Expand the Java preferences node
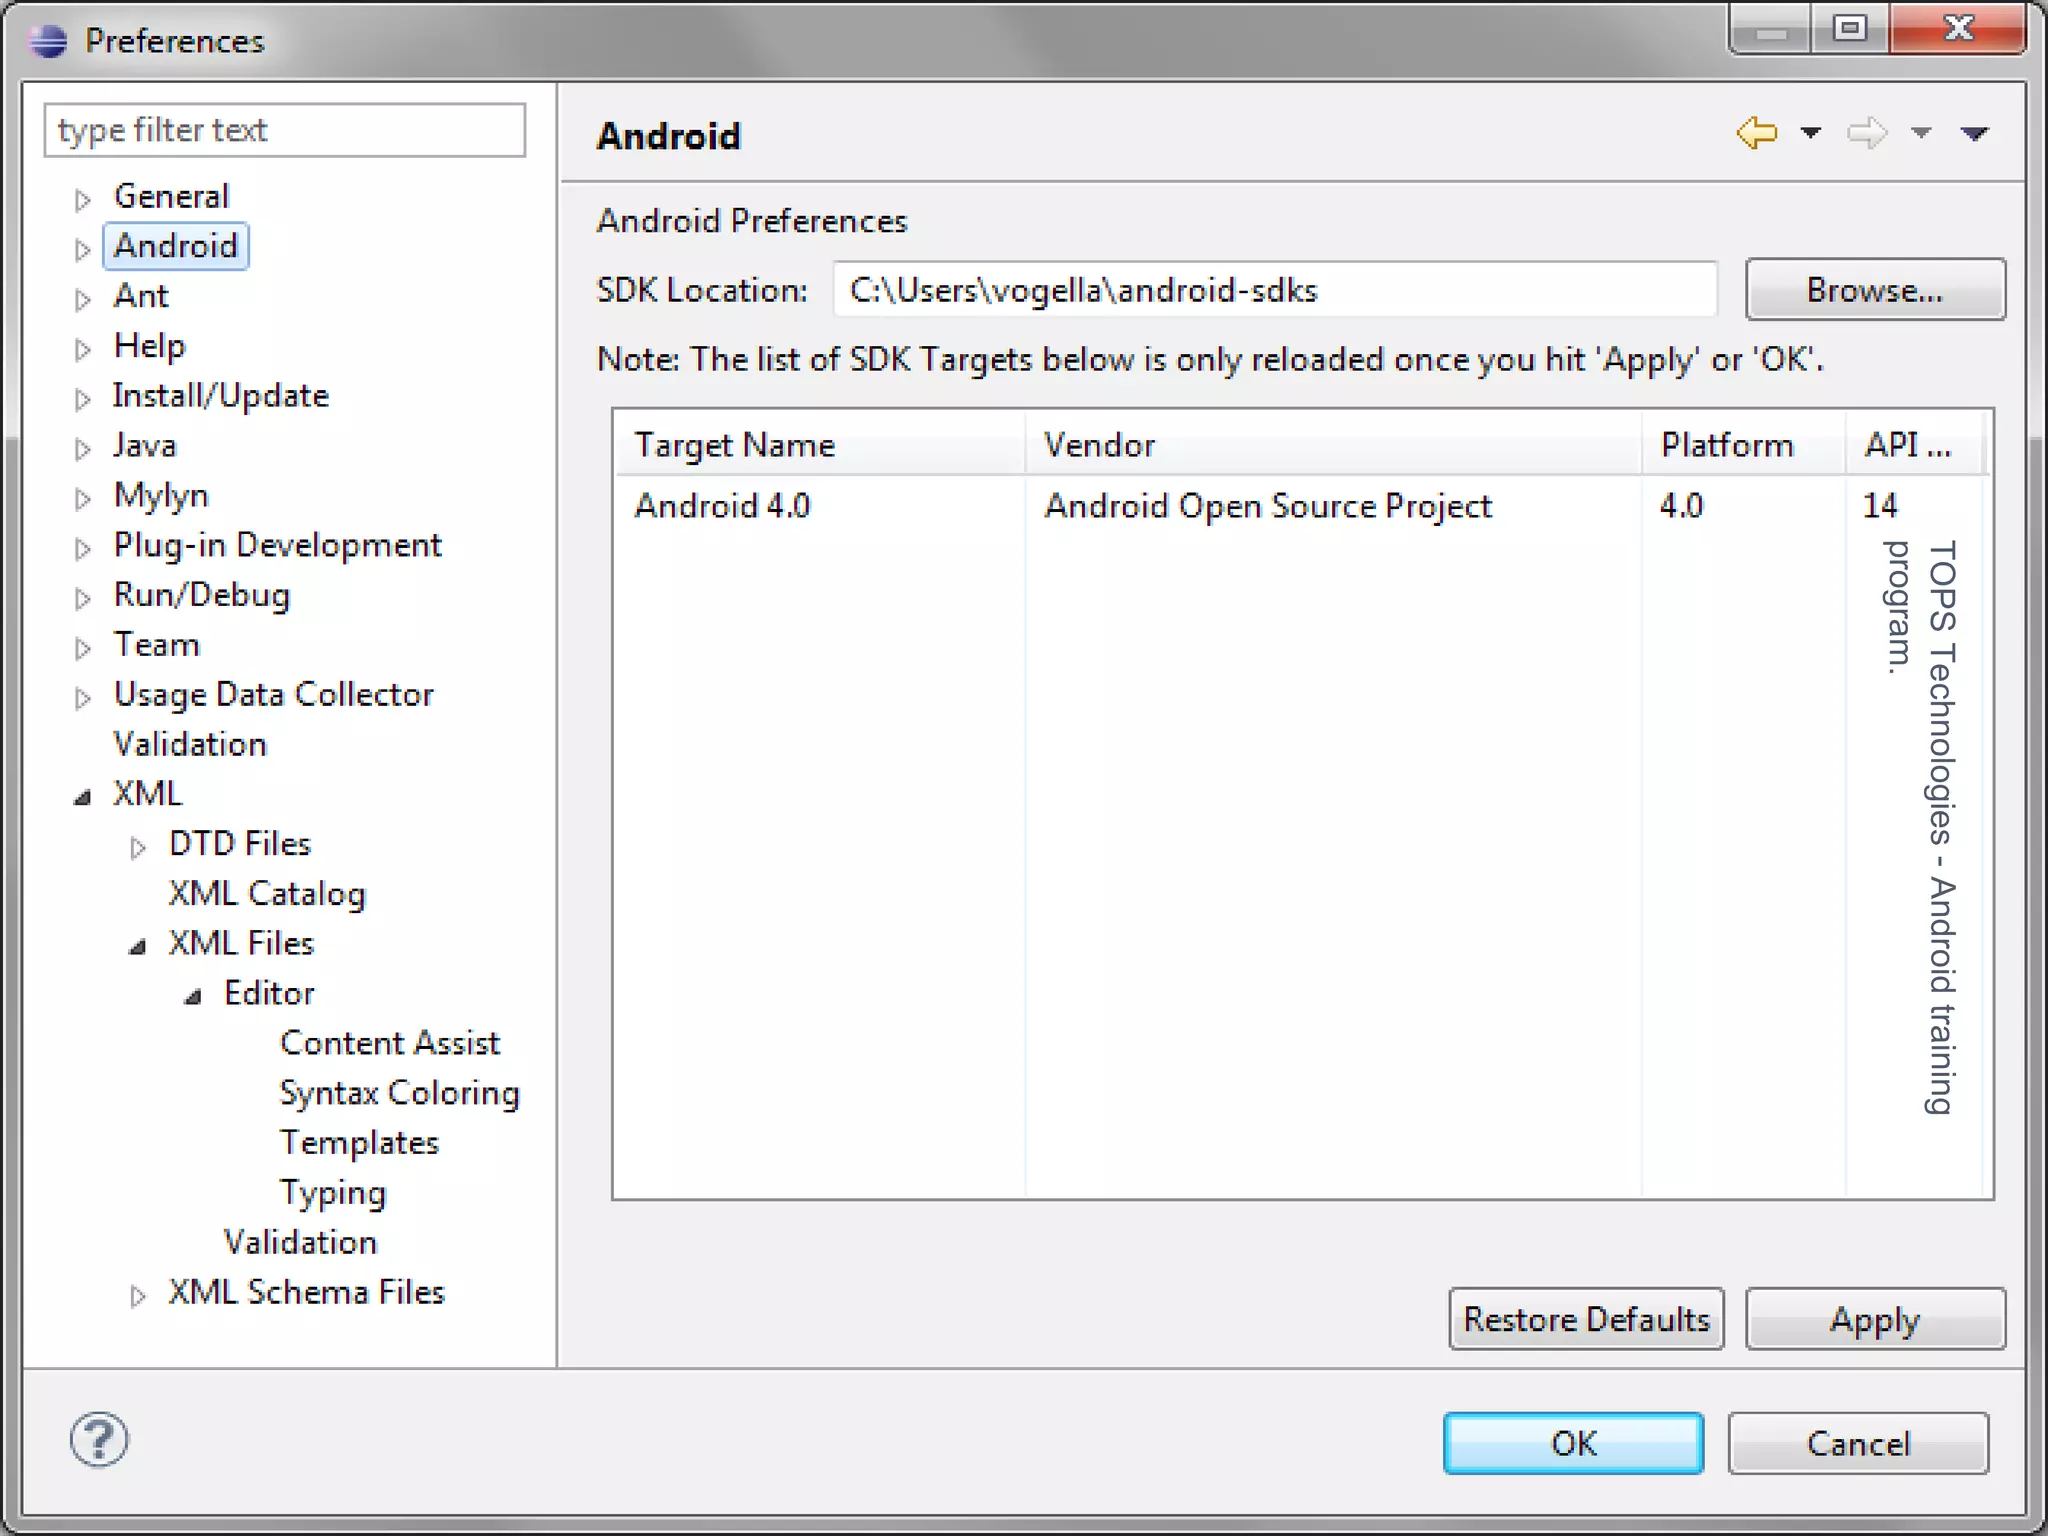This screenshot has height=1536, width=2048. click(83, 448)
